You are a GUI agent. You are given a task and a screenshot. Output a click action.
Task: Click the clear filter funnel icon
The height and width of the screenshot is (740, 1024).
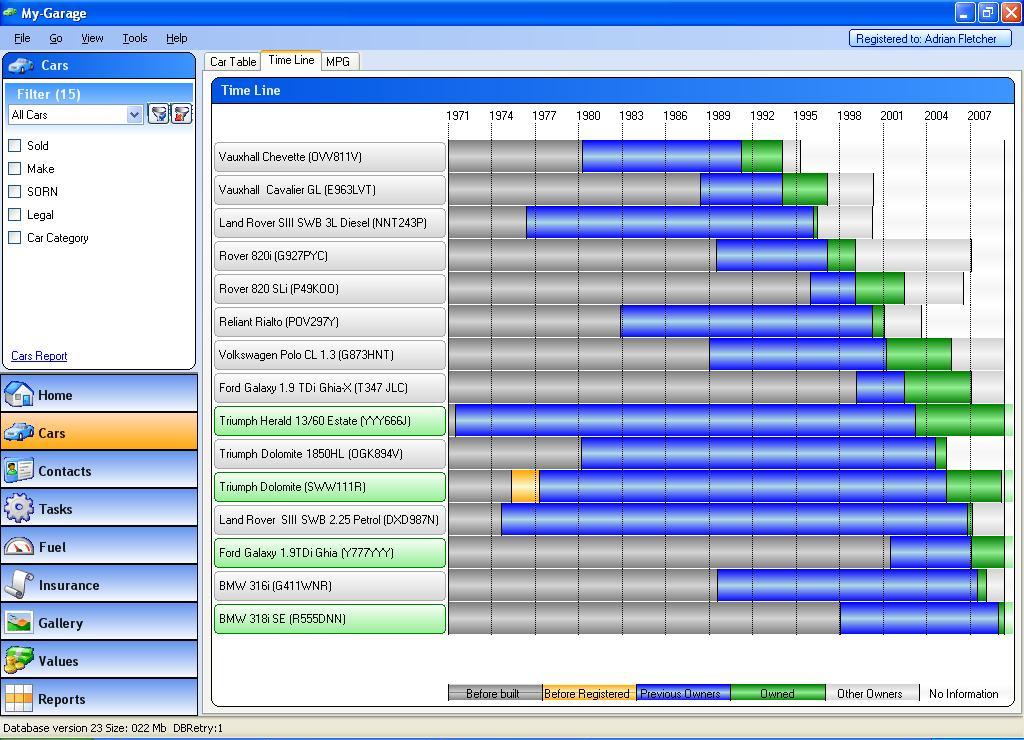pyautogui.click(x=182, y=114)
